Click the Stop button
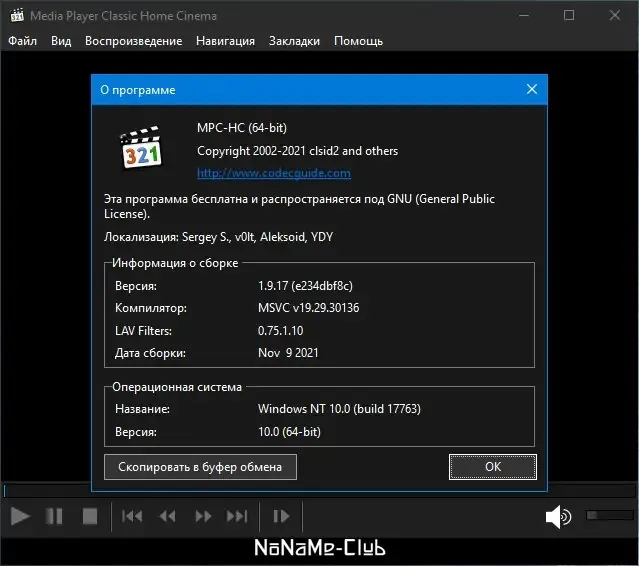 (x=90, y=516)
